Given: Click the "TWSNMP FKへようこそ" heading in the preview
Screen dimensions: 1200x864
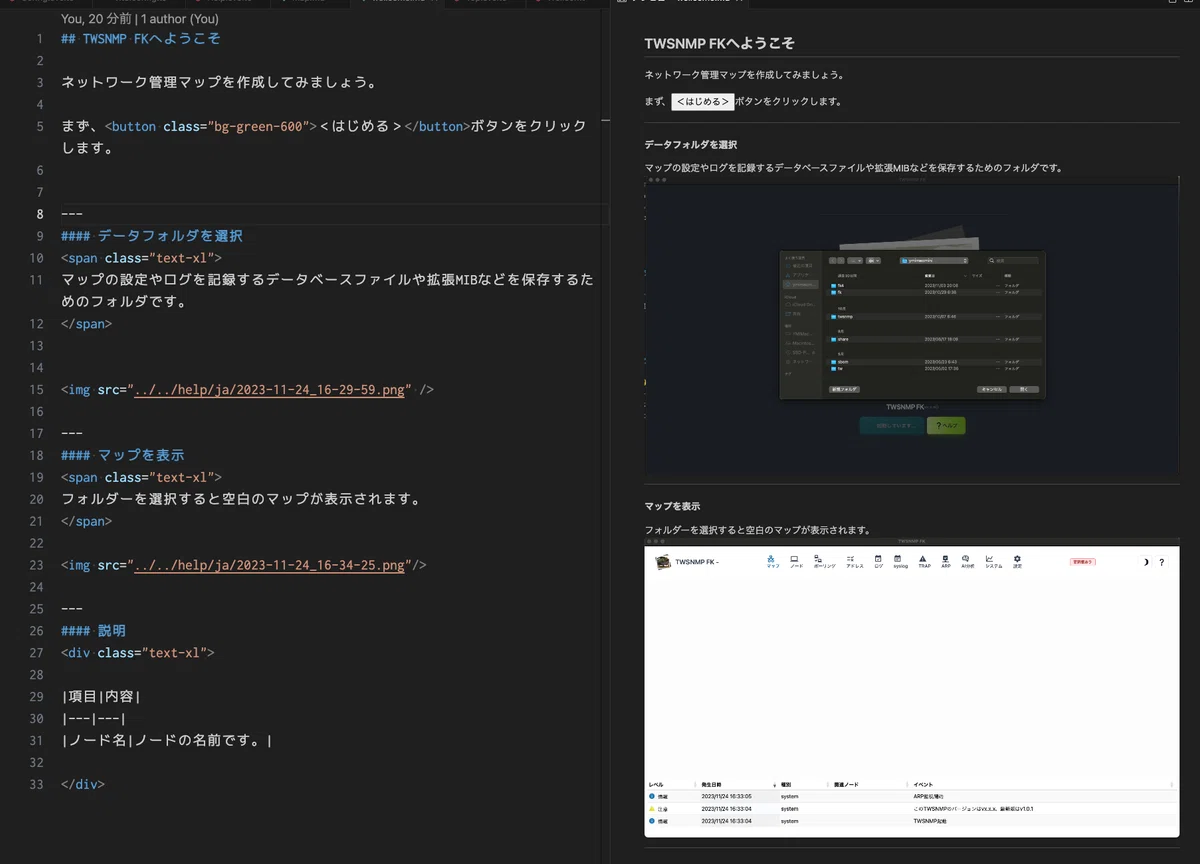Looking at the screenshot, I should tap(720, 44).
